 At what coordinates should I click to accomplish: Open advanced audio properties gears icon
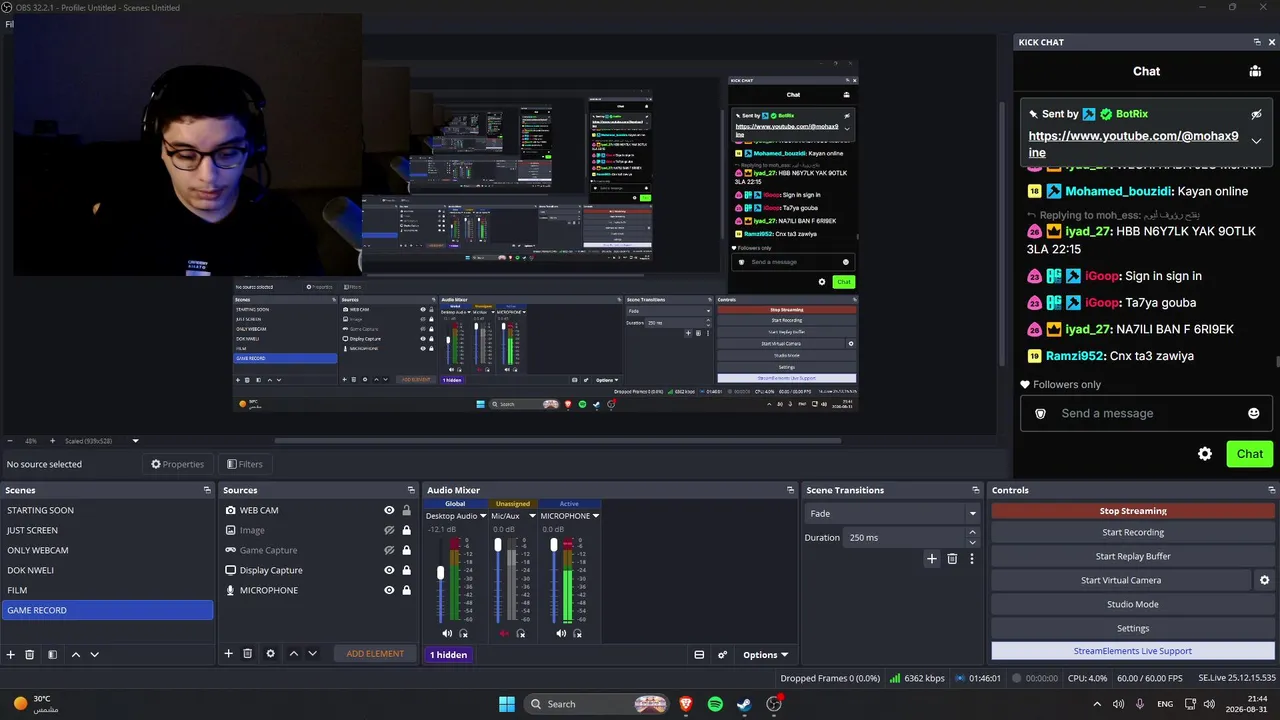click(x=723, y=655)
